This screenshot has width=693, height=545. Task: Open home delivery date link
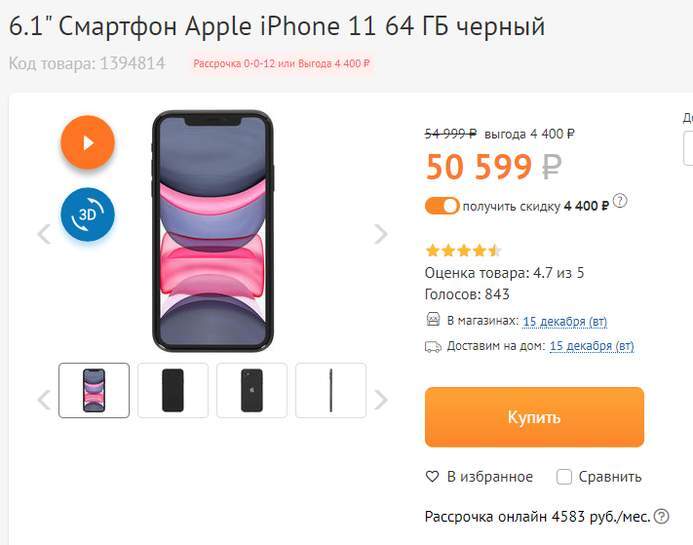coord(592,346)
